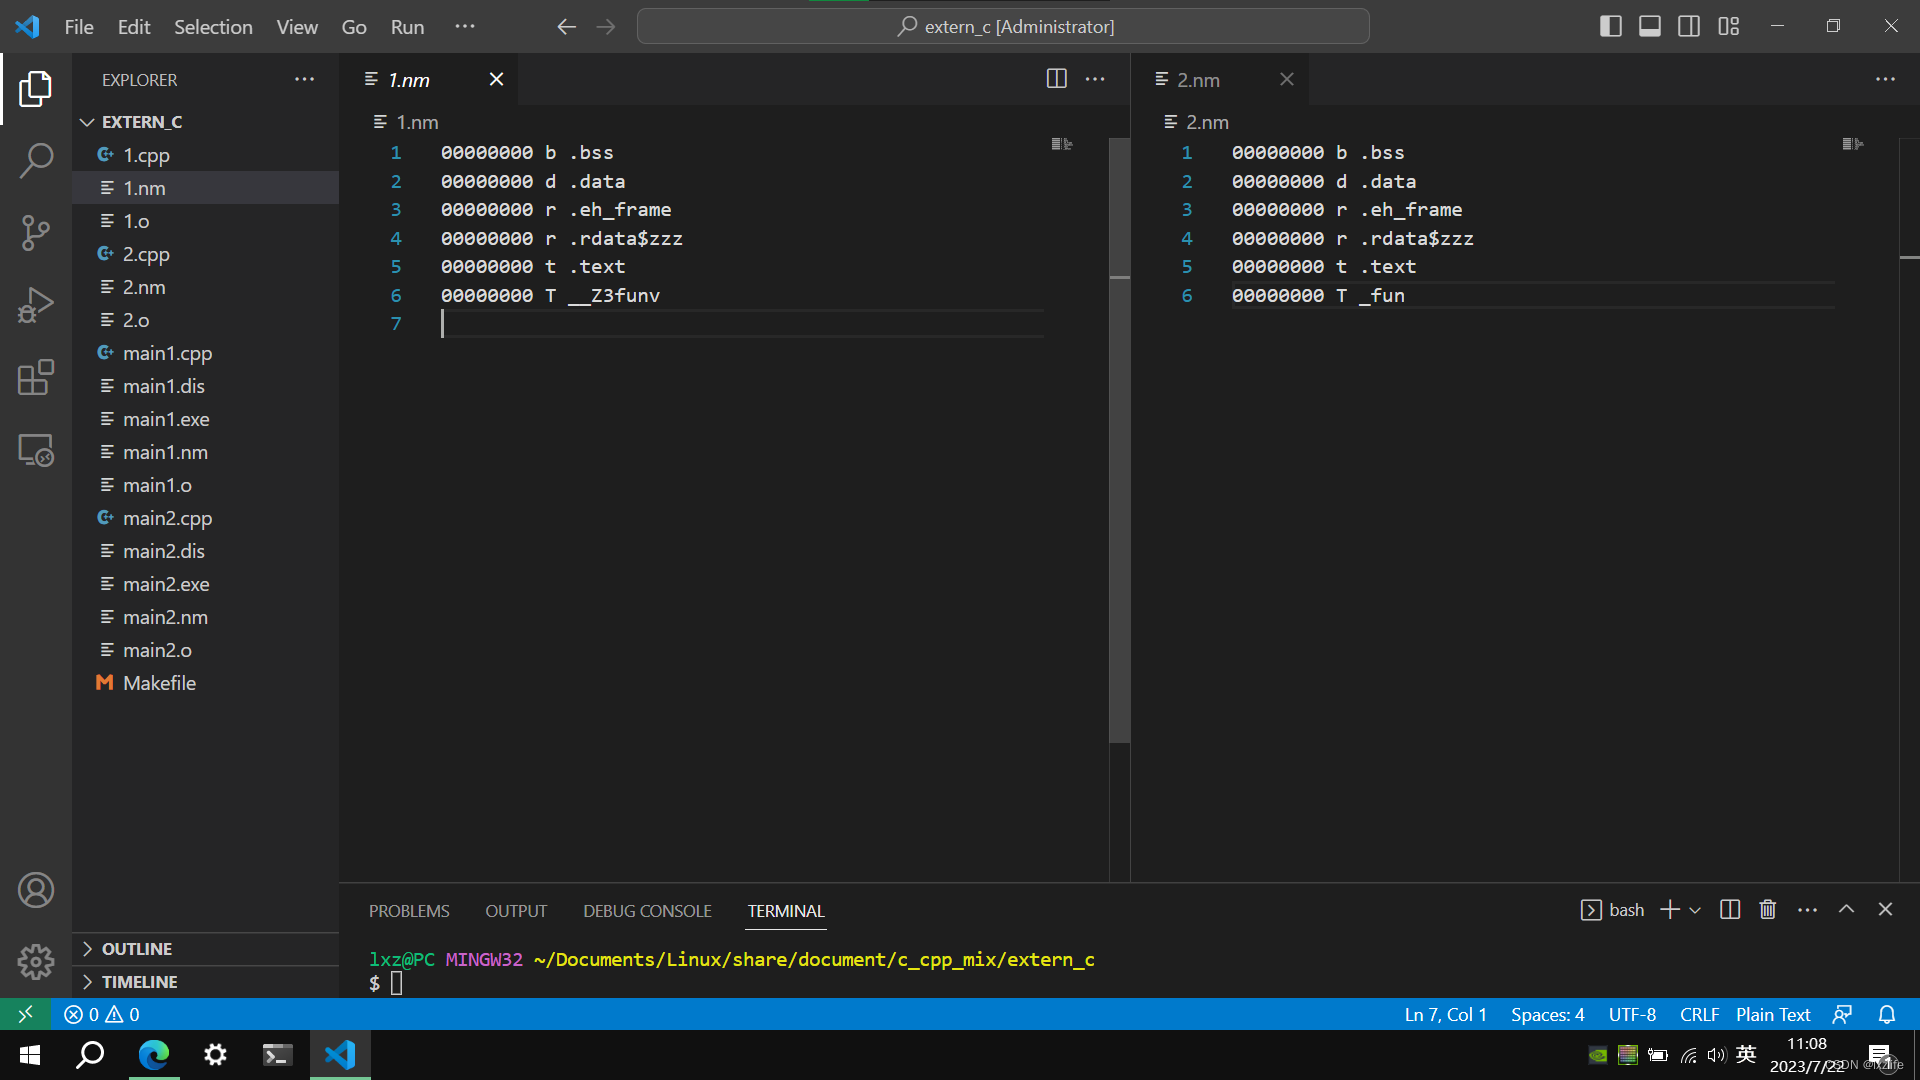Open the Run menu
Image resolution: width=1920 pixels, height=1080 pixels.
pos(406,27)
